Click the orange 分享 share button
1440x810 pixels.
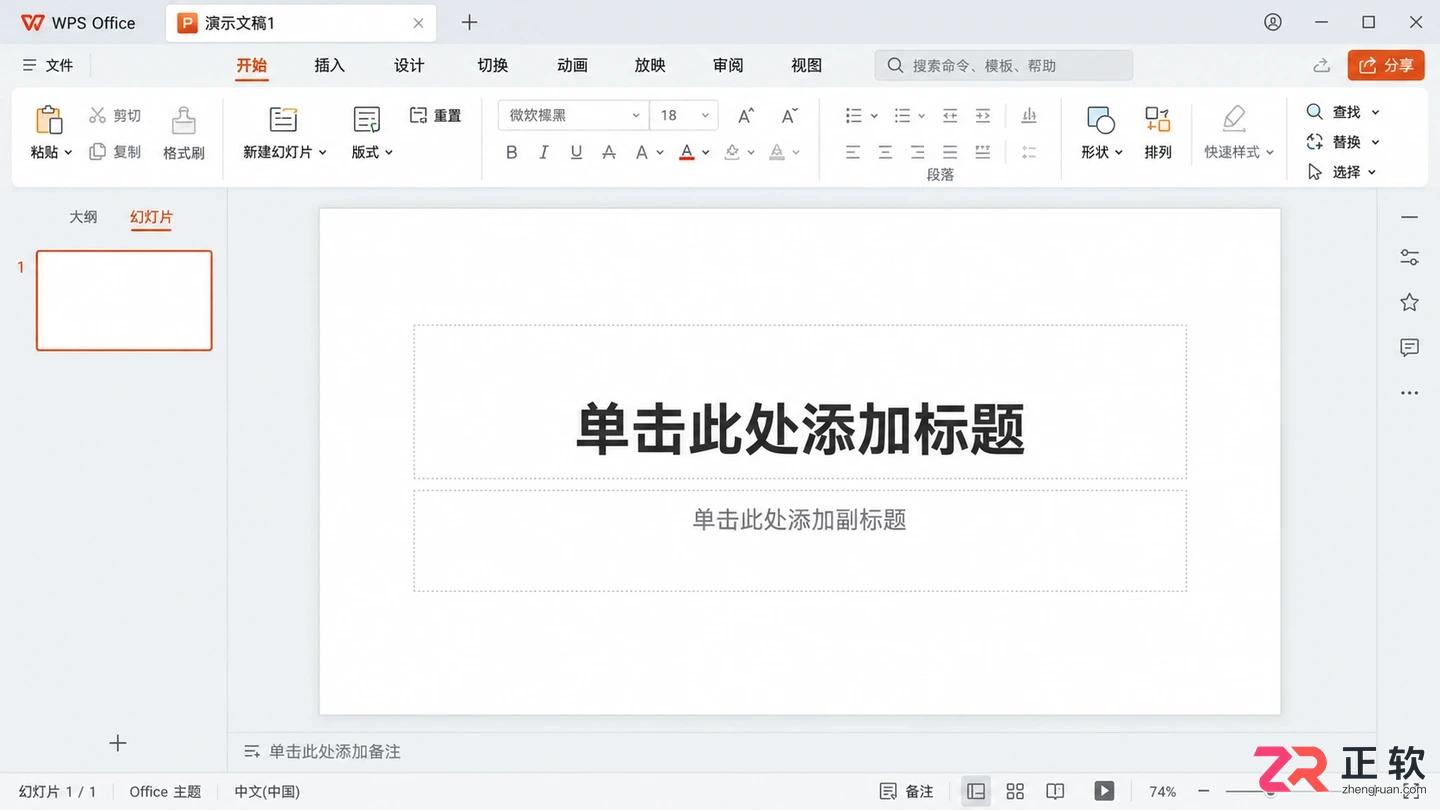(1386, 65)
